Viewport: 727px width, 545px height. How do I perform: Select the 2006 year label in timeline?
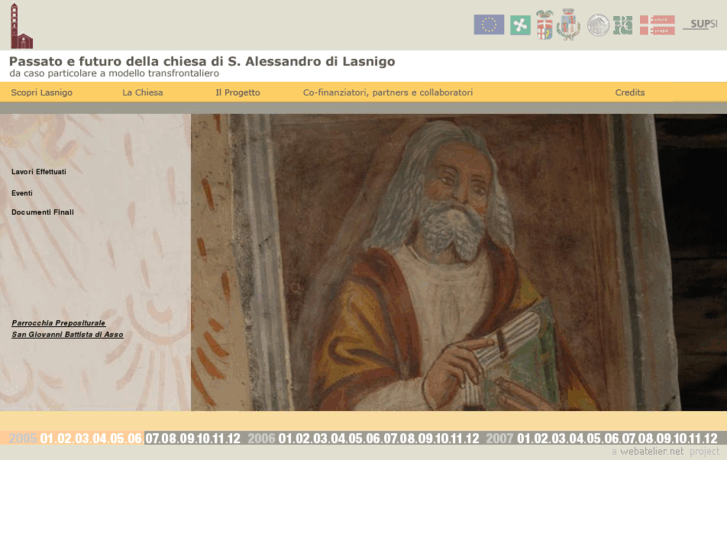(261, 438)
